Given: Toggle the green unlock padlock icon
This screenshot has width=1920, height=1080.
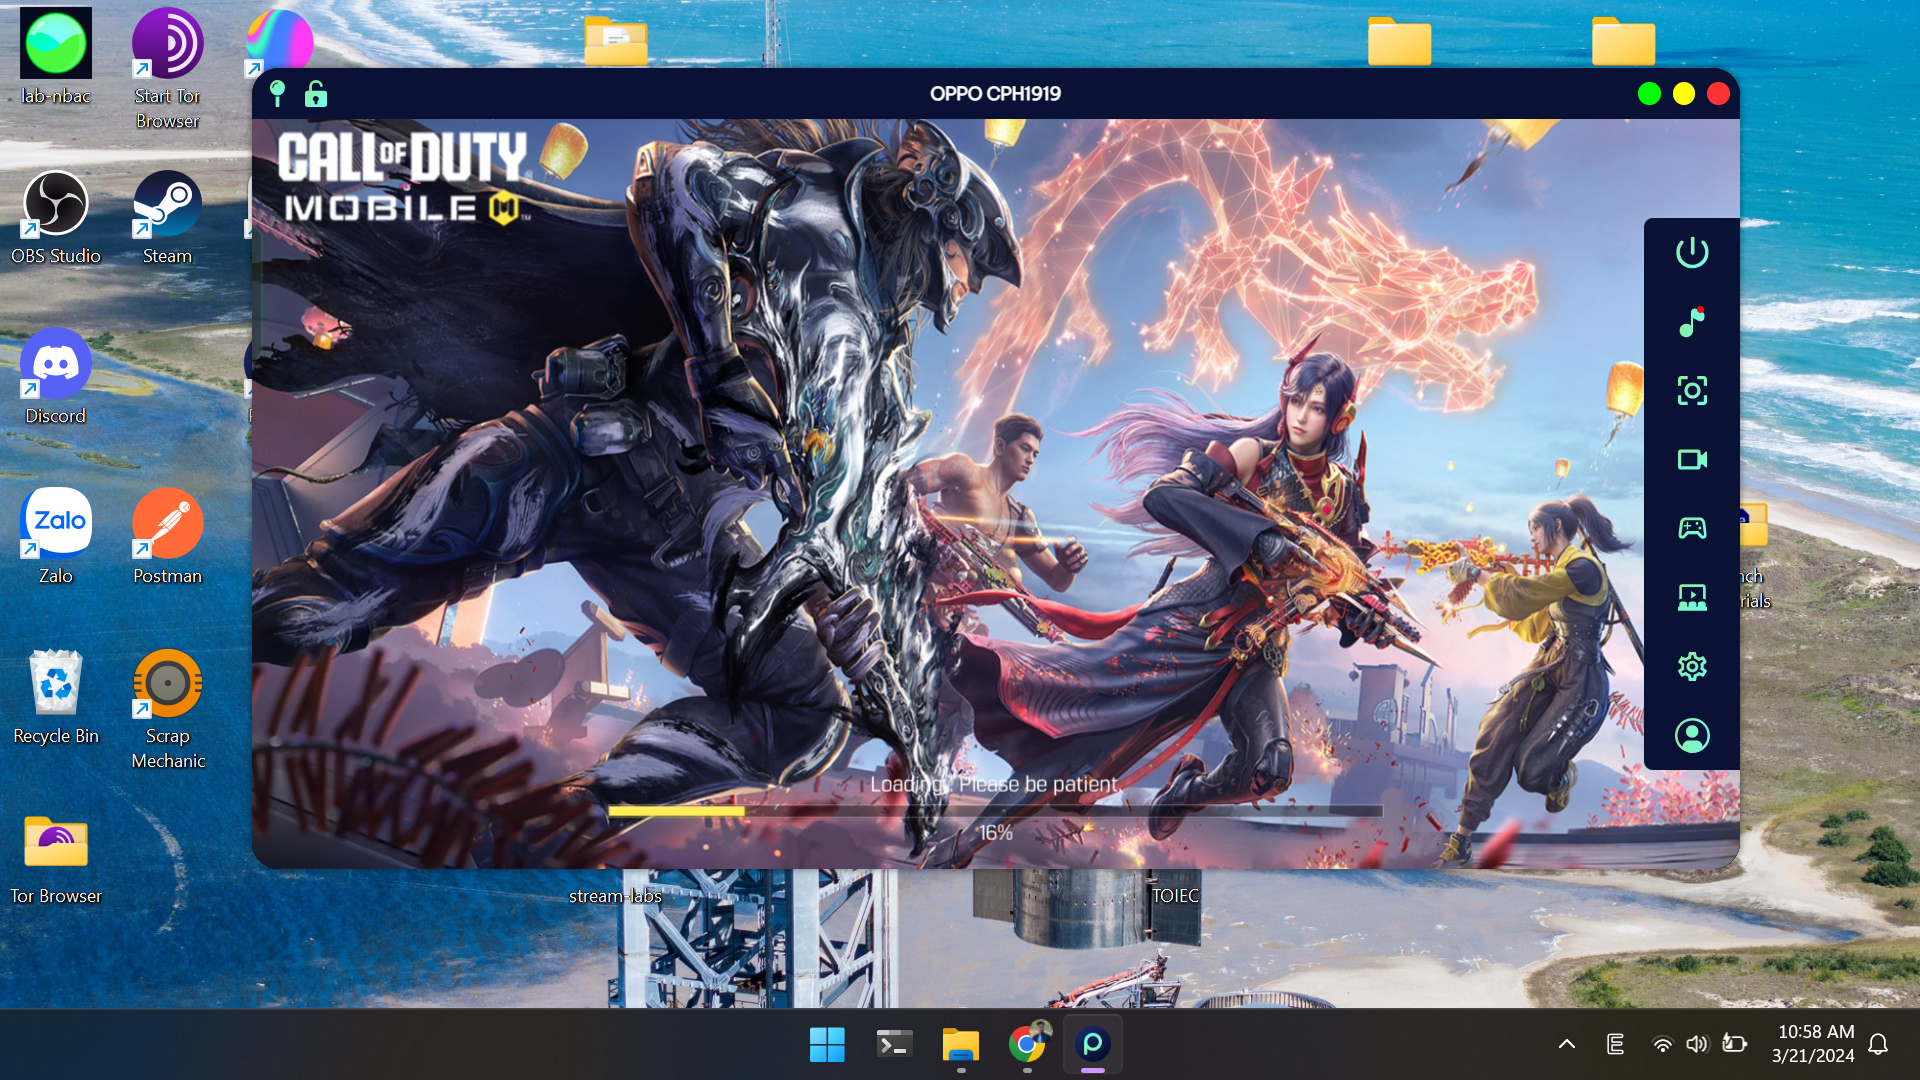Looking at the screenshot, I should [316, 94].
